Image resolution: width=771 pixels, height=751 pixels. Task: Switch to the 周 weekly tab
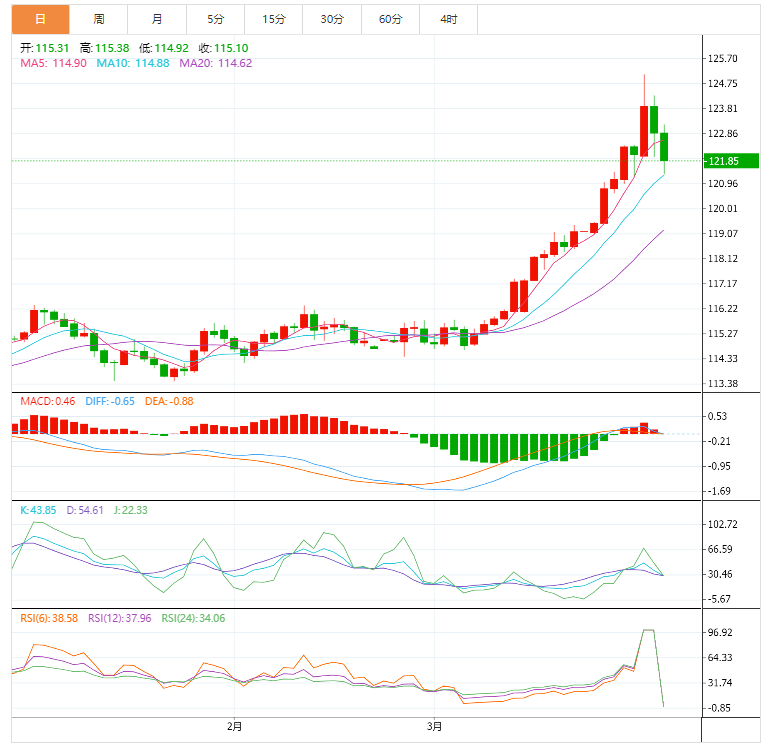(99, 20)
